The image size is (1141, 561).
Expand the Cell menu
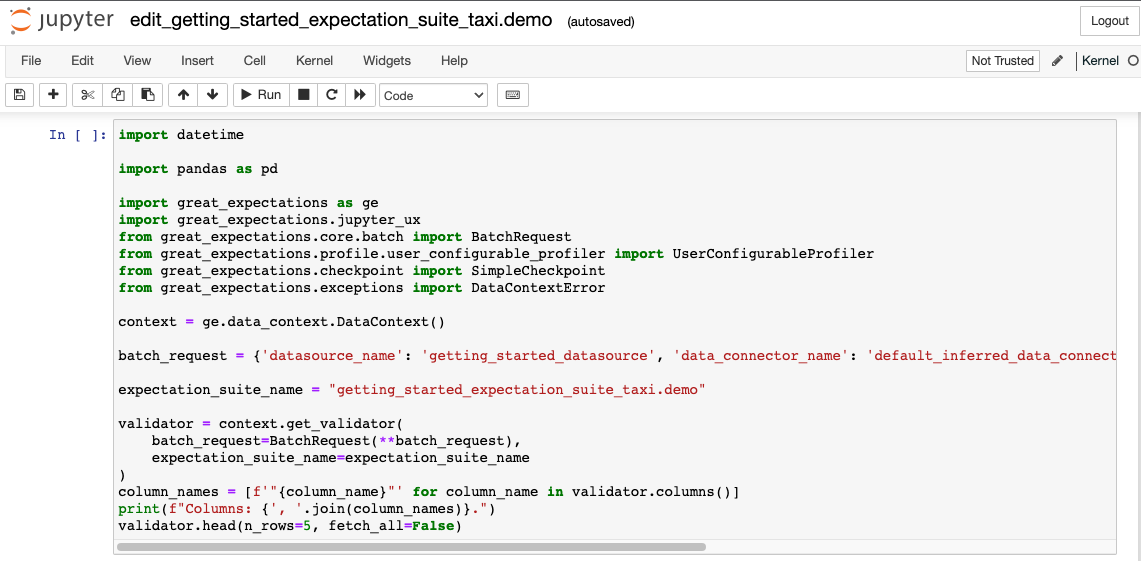[255, 61]
